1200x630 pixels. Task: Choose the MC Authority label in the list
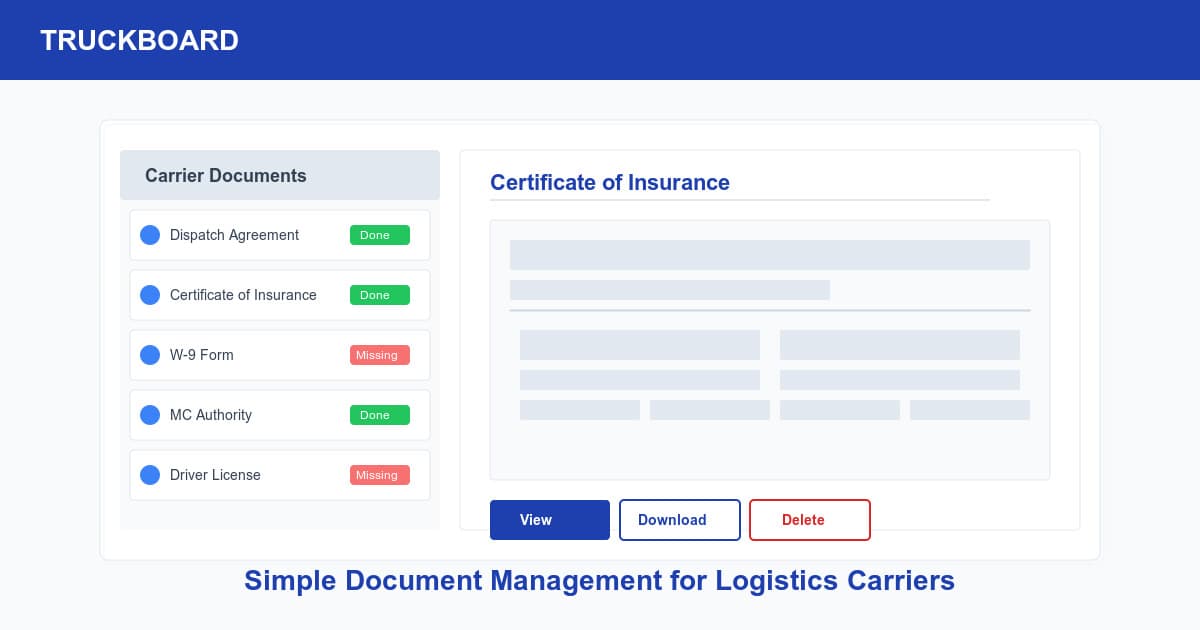point(211,415)
